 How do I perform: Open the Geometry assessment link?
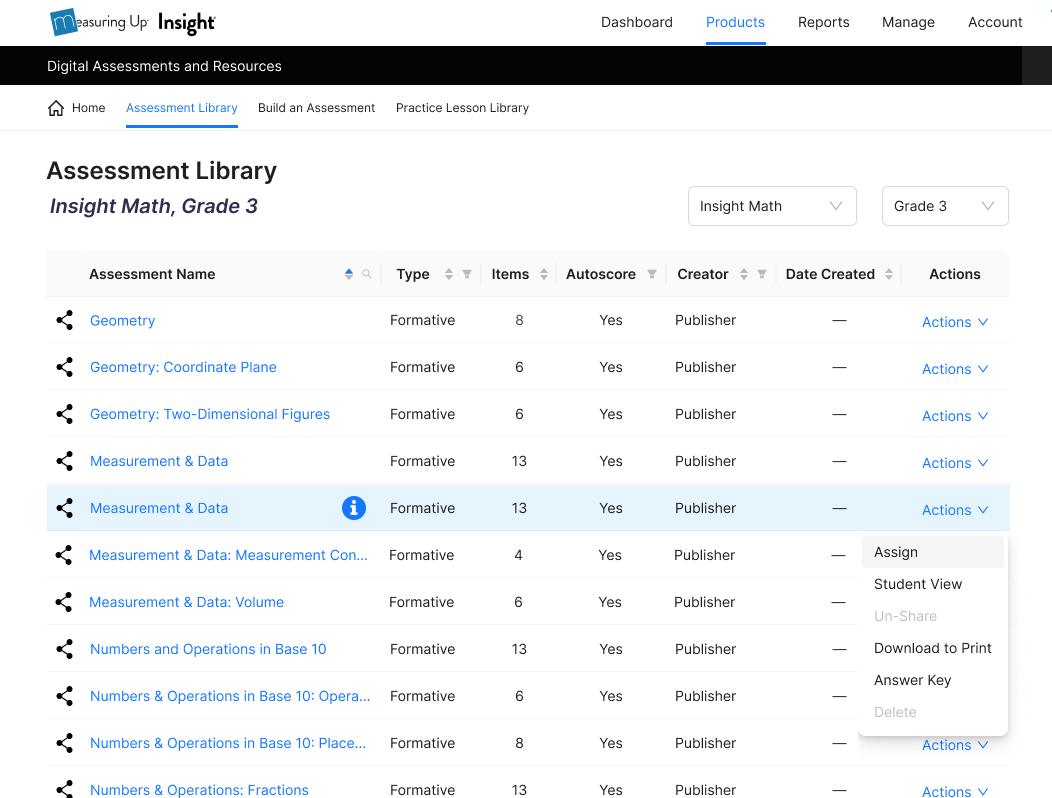[123, 321]
